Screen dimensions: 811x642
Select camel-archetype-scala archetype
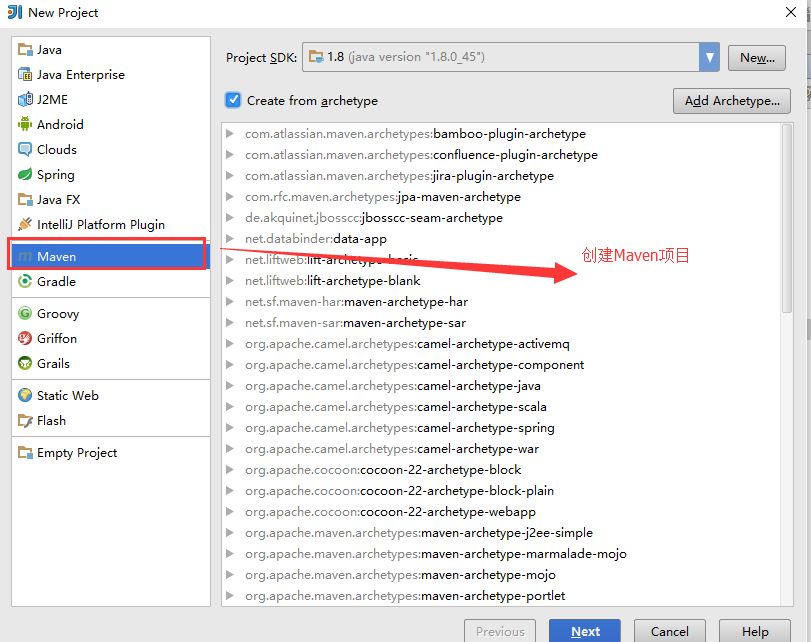pos(396,407)
